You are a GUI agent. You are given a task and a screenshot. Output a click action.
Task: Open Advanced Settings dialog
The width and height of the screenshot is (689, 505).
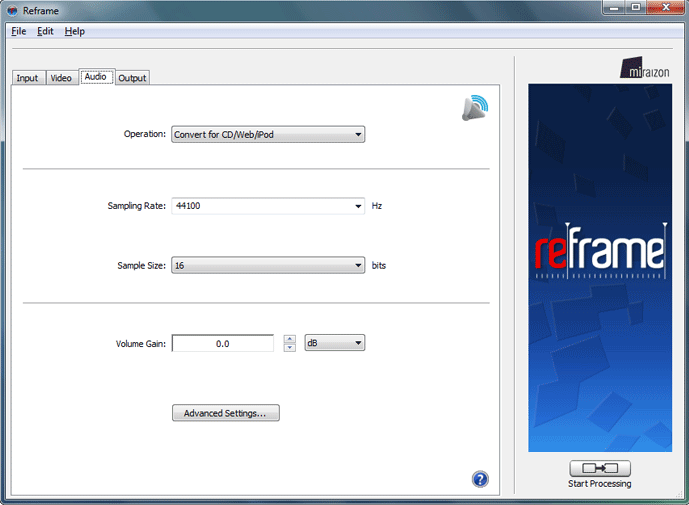click(226, 413)
